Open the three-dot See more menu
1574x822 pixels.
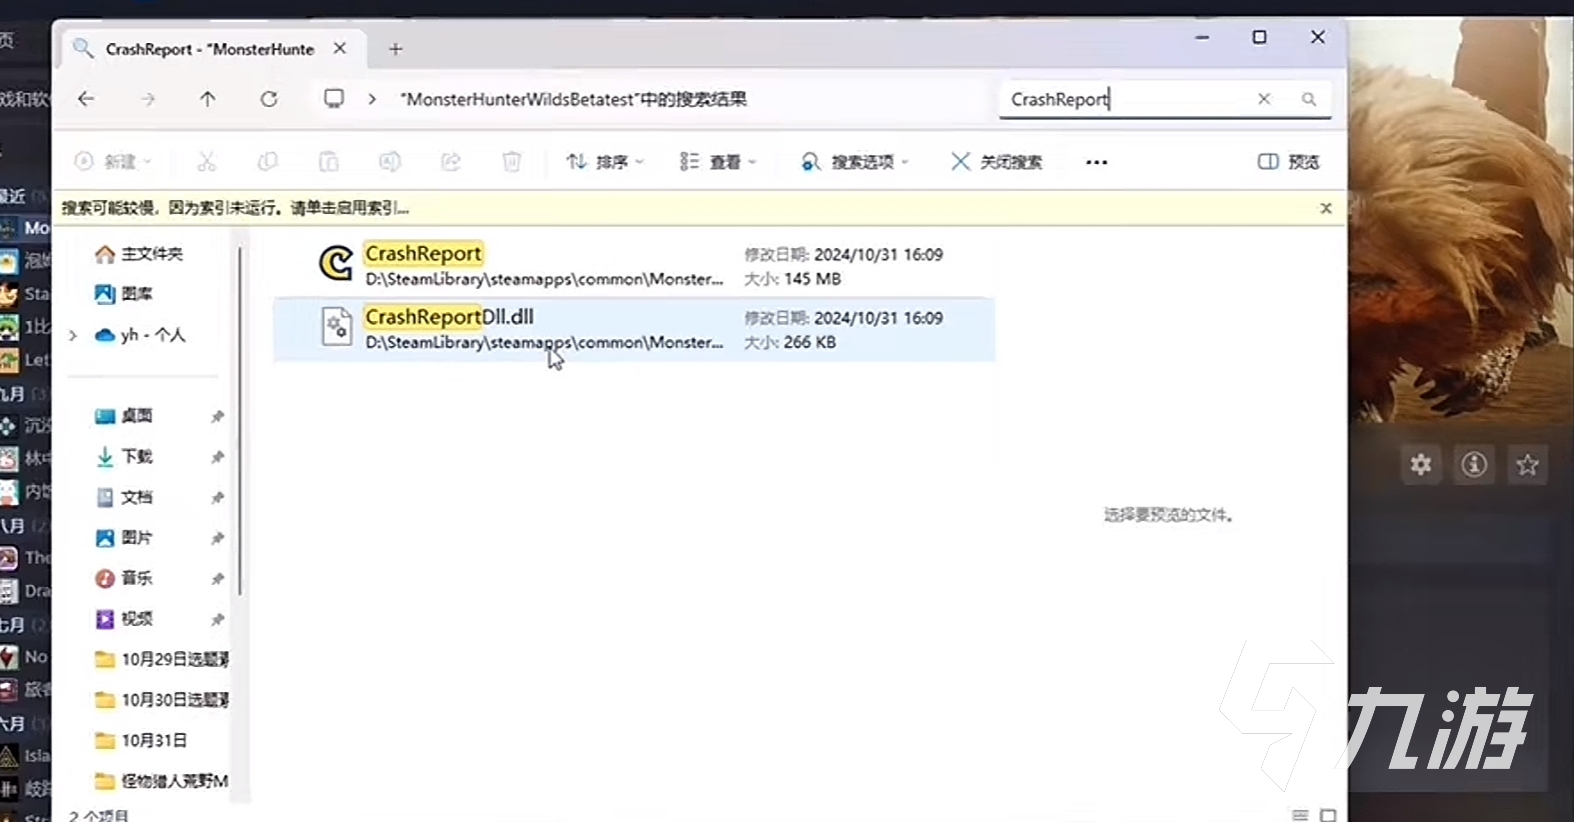(1096, 162)
